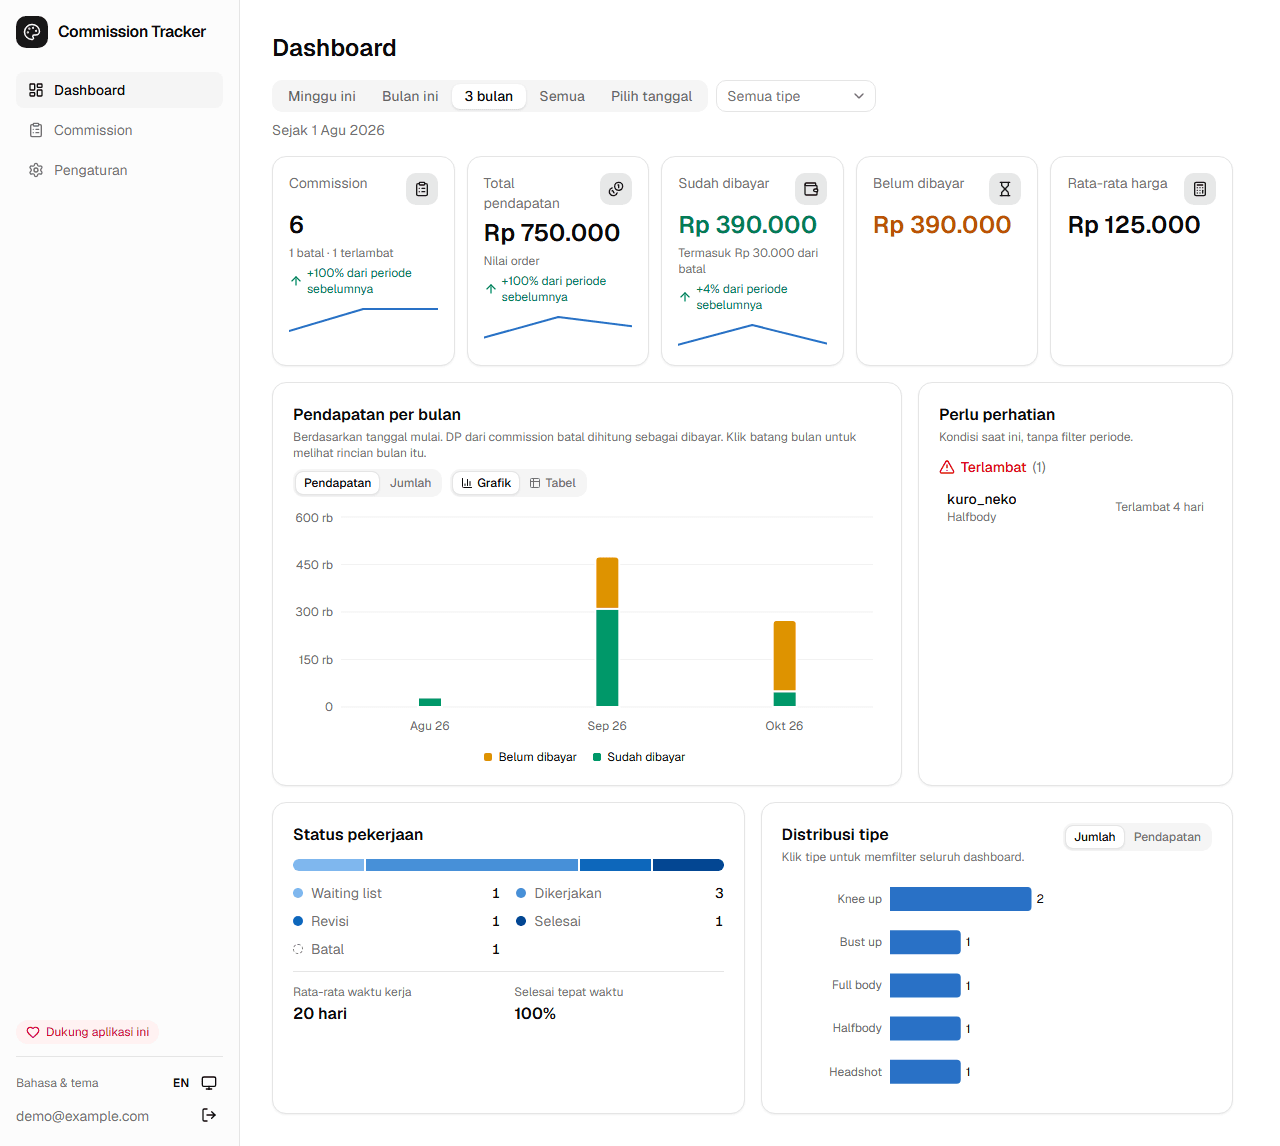Click the Commission Tracker palette logo
The width and height of the screenshot is (1280, 1146).
tap(32, 32)
